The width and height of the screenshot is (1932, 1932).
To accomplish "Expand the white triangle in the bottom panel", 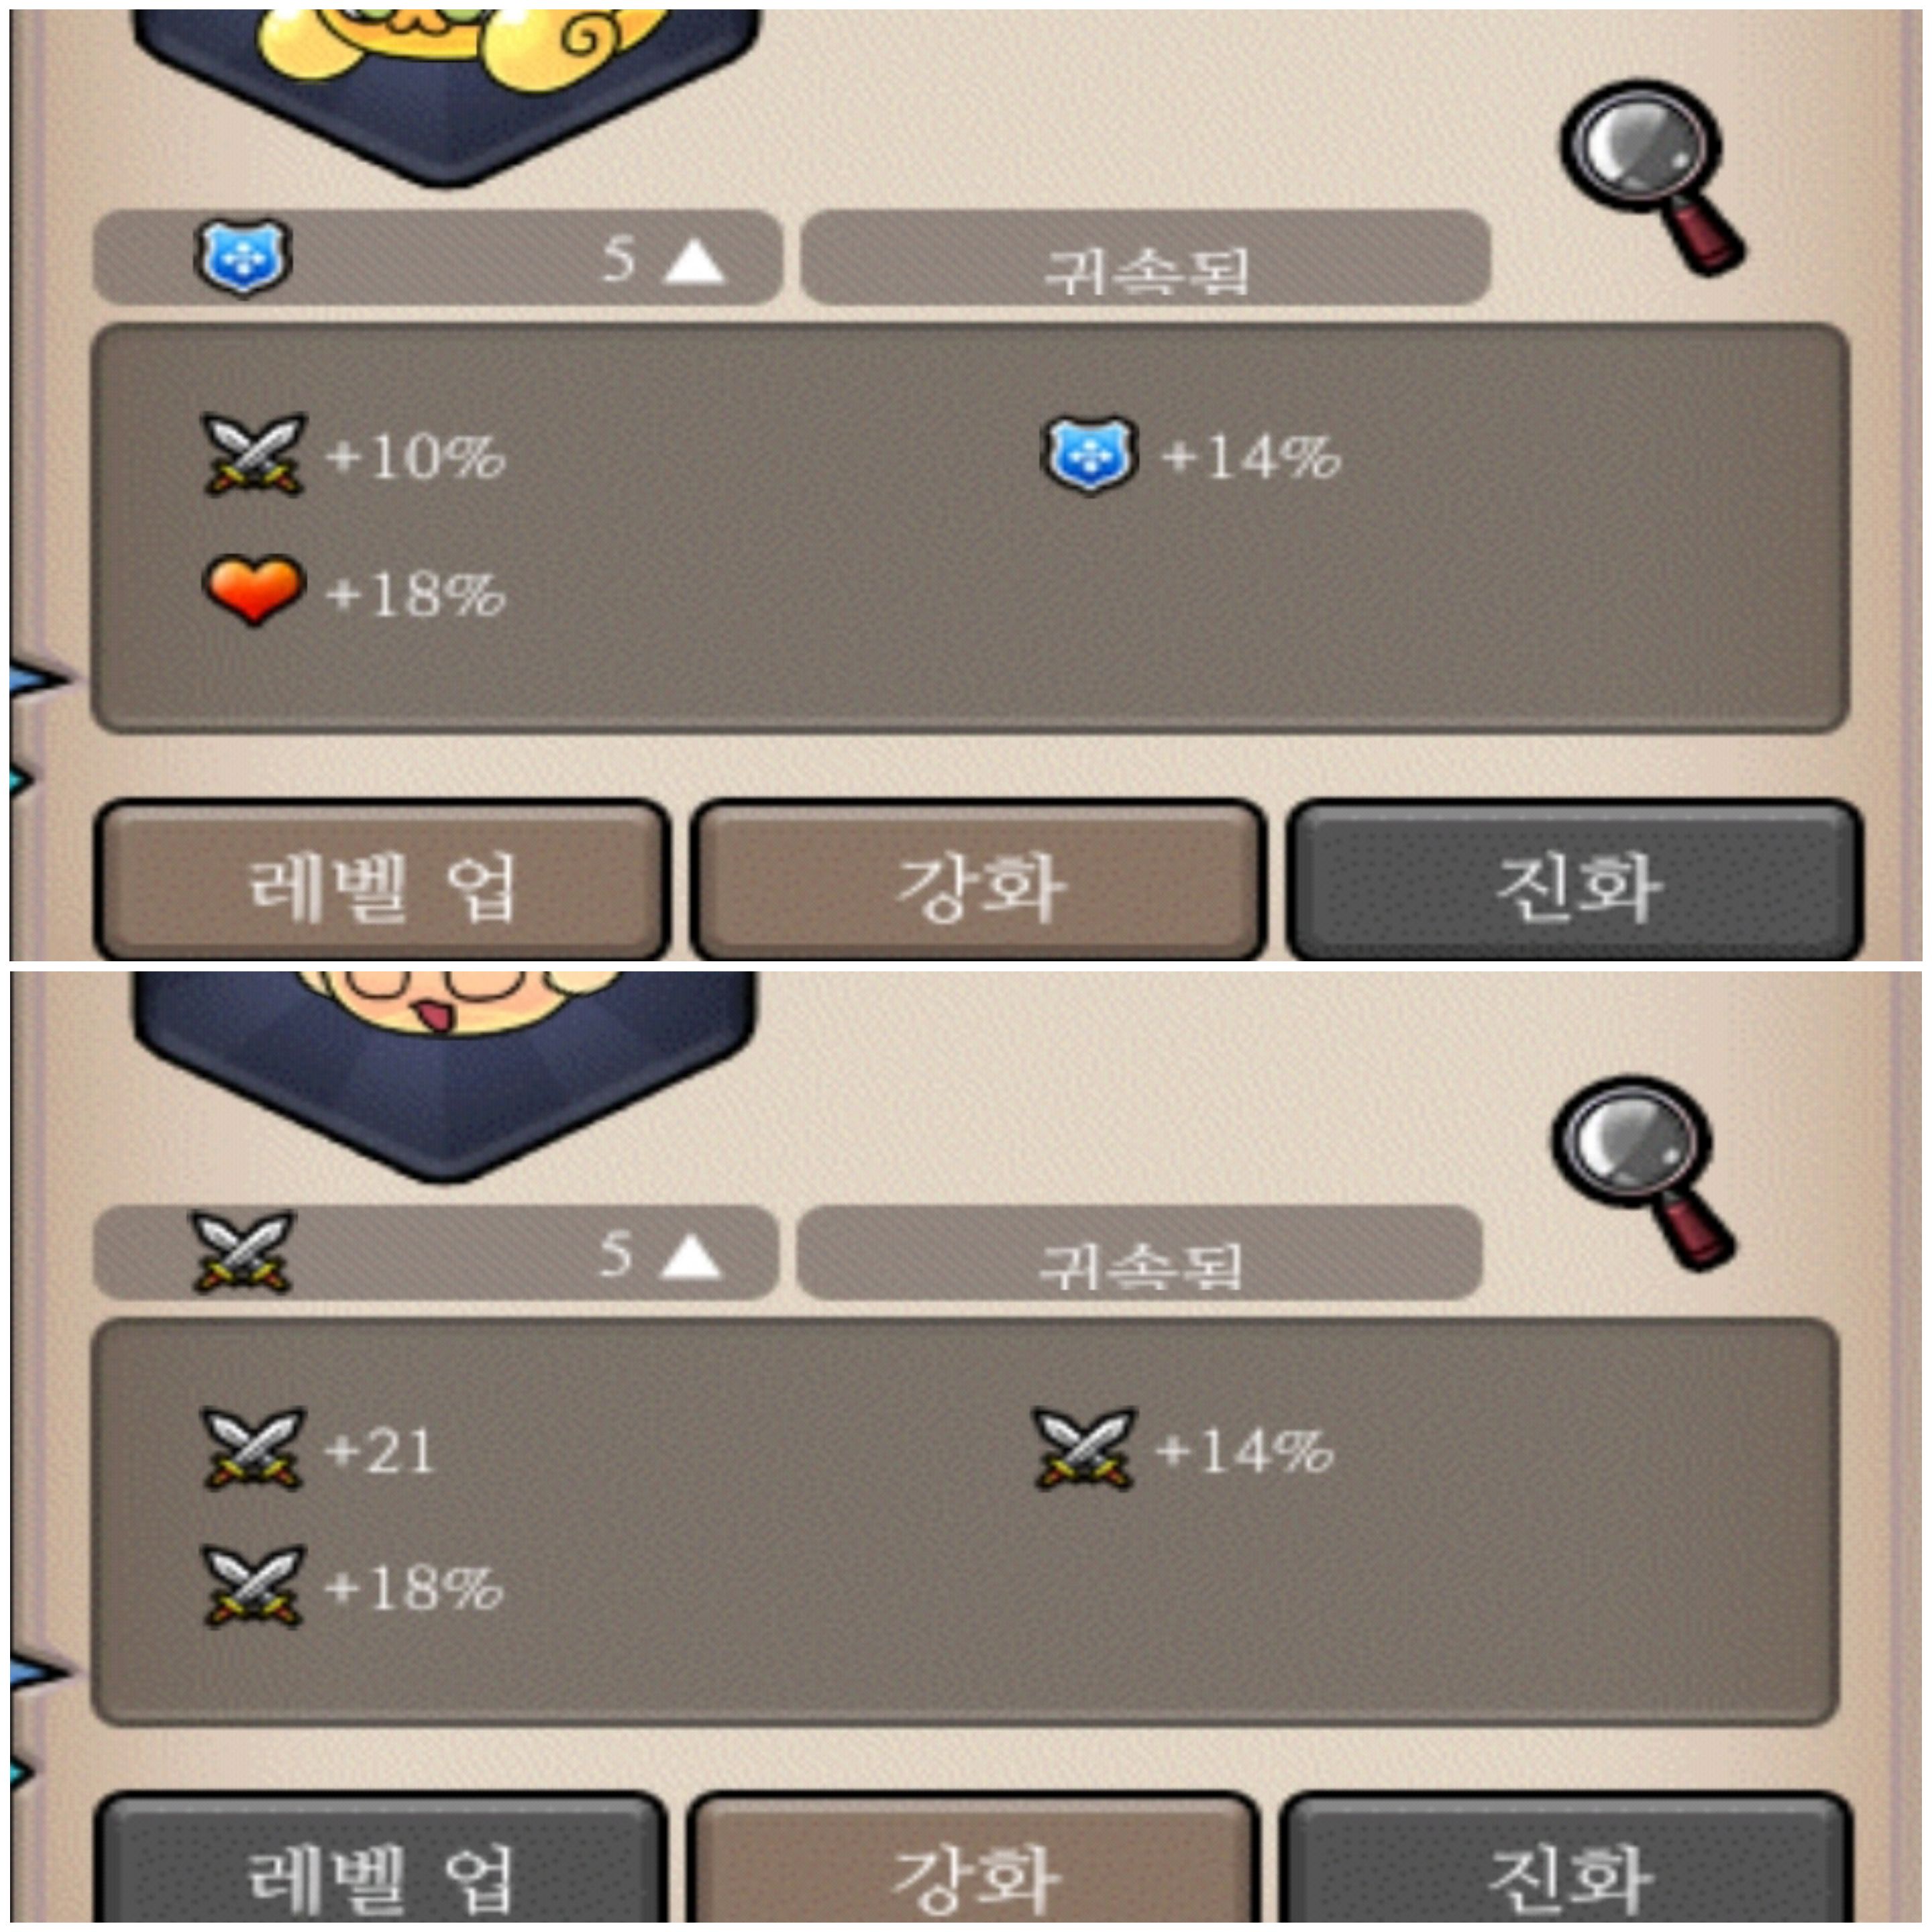I will tap(691, 1257).
